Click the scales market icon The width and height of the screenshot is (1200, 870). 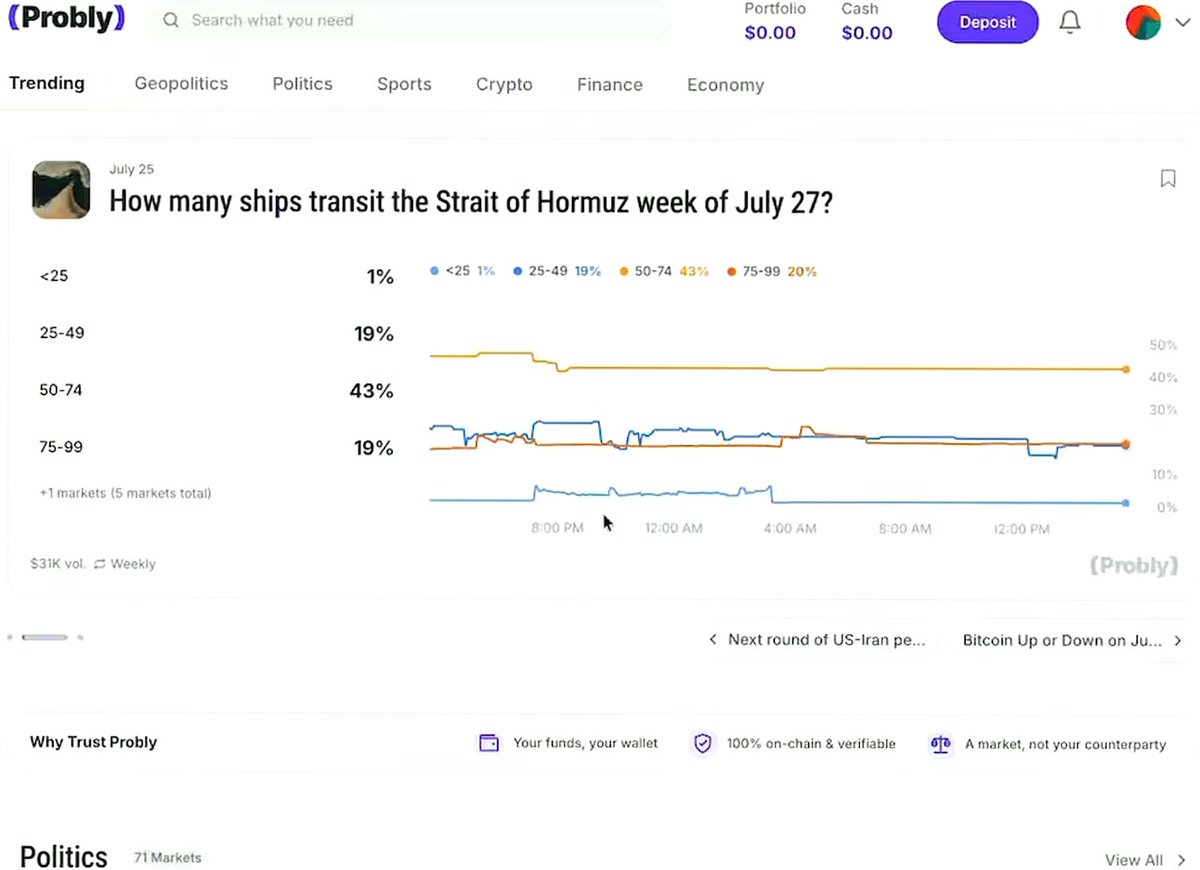940,743
